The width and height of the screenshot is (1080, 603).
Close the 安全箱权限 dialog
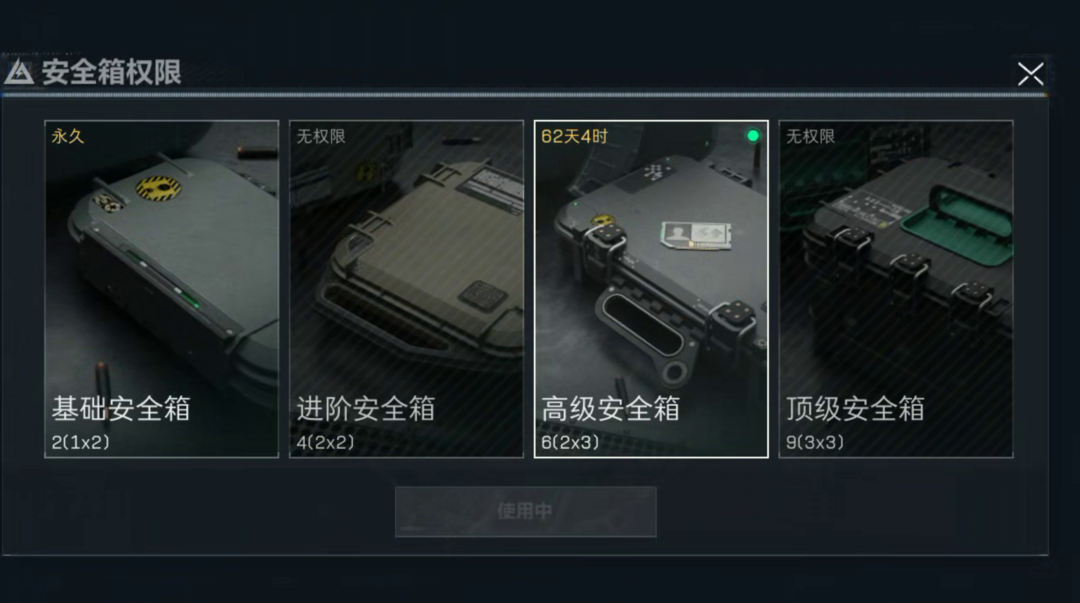(x=1030, y=74)
